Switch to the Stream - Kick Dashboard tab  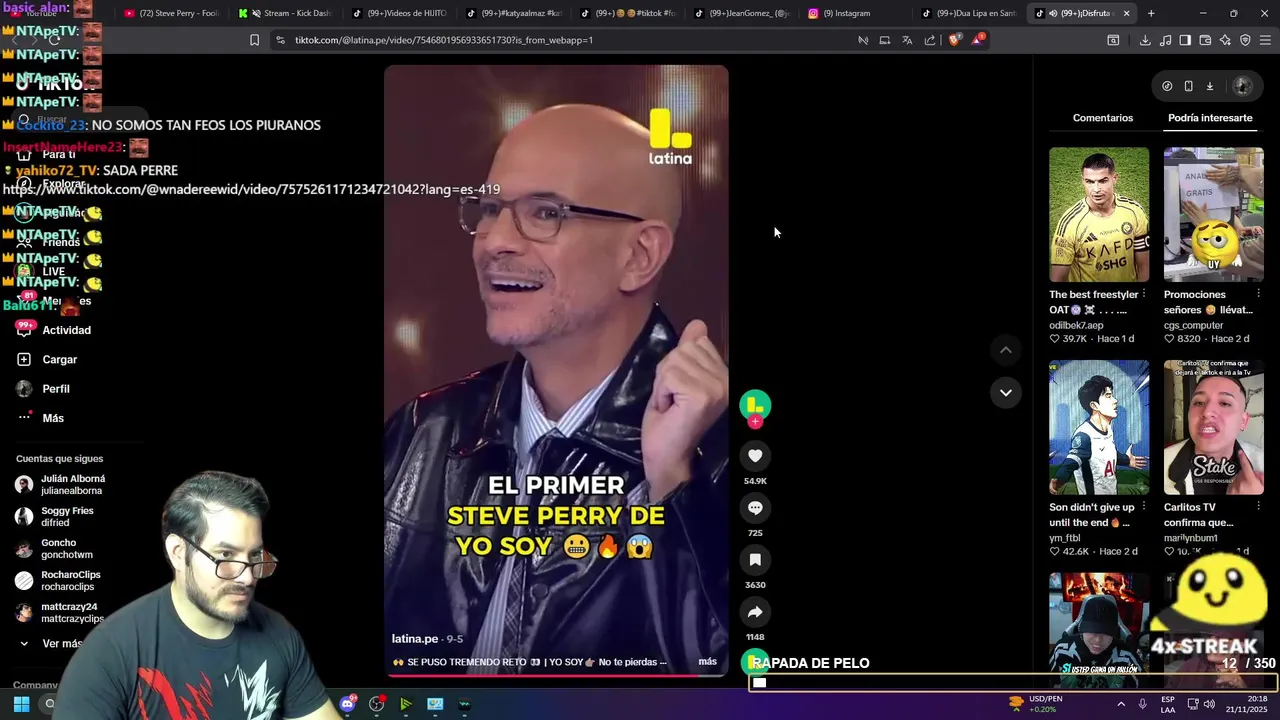pos(285,13)
